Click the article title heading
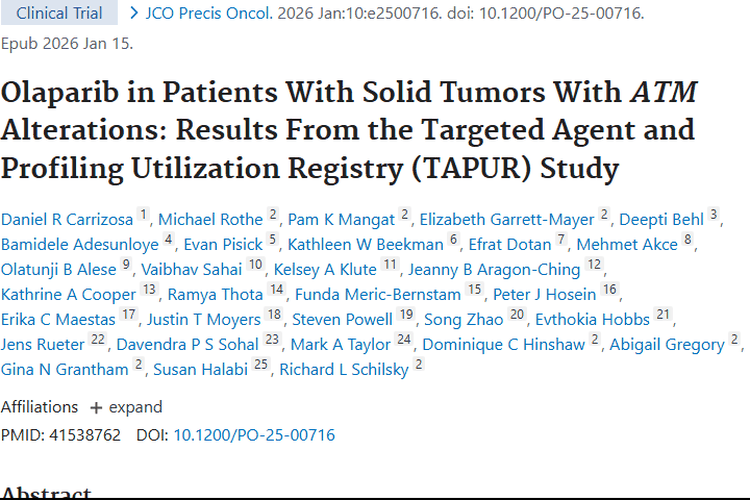750x500 pixels. tap(349, 130)
